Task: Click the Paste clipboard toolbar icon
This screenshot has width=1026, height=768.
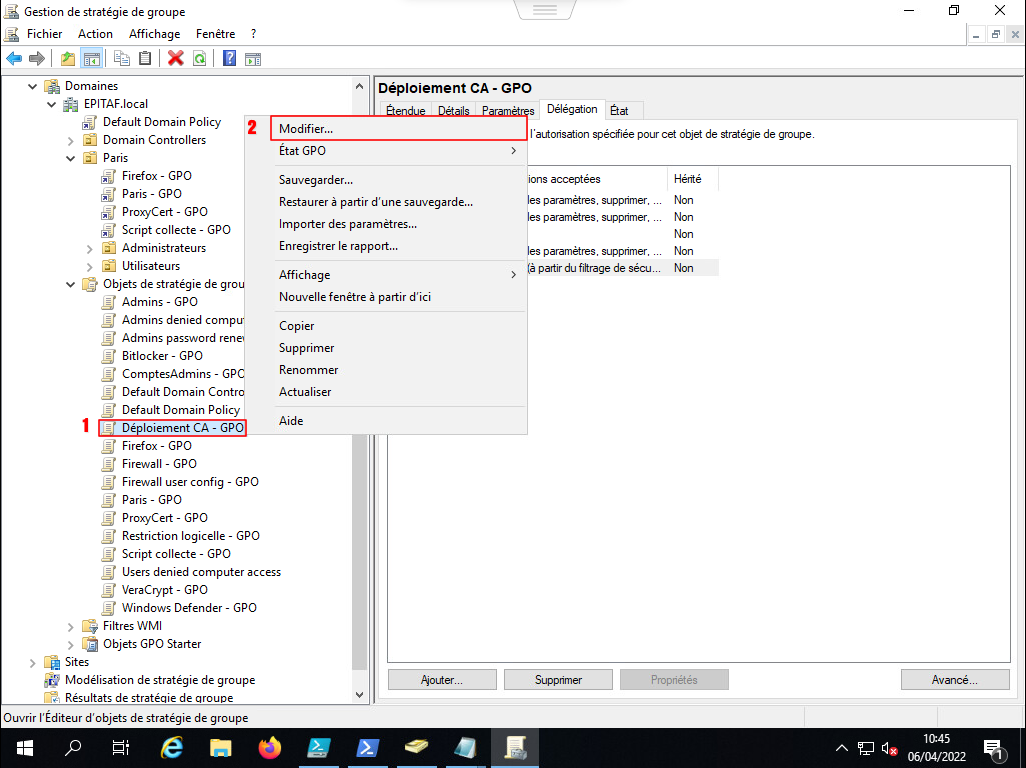Action: pos(145,58)
